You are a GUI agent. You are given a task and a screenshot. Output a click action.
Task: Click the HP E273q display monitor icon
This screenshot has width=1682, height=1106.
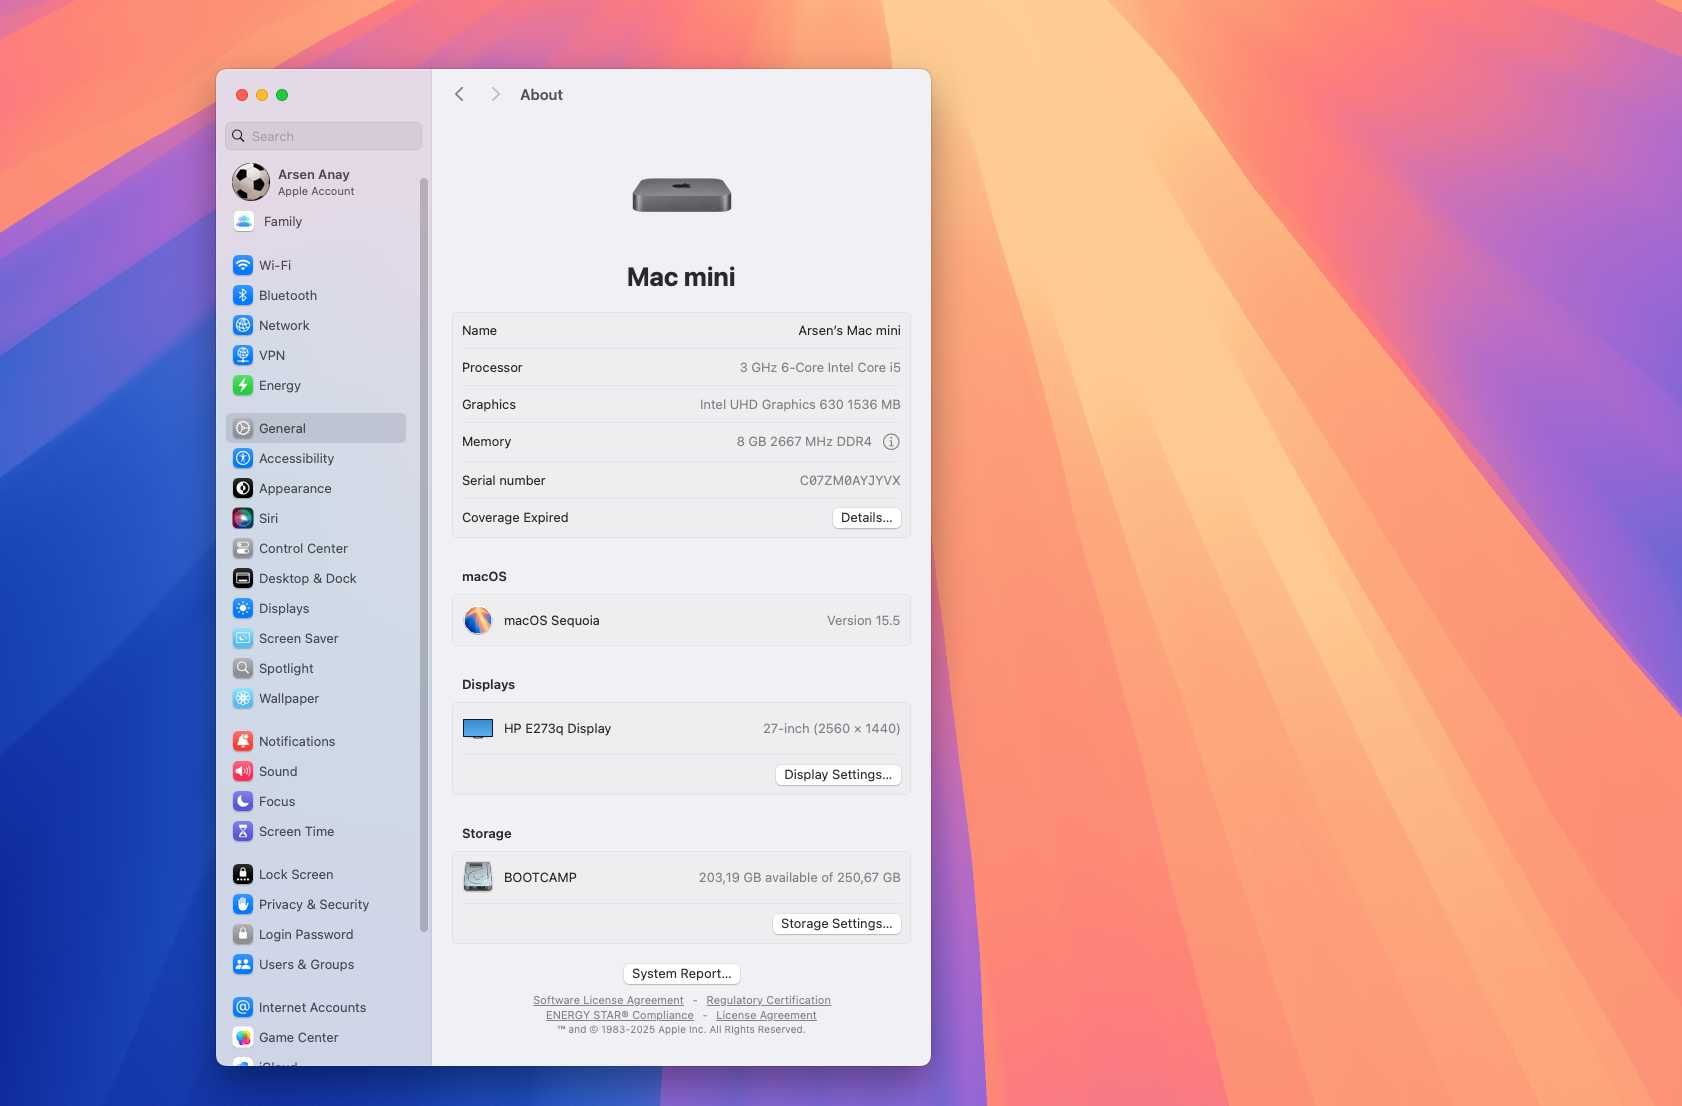[478, 728]
